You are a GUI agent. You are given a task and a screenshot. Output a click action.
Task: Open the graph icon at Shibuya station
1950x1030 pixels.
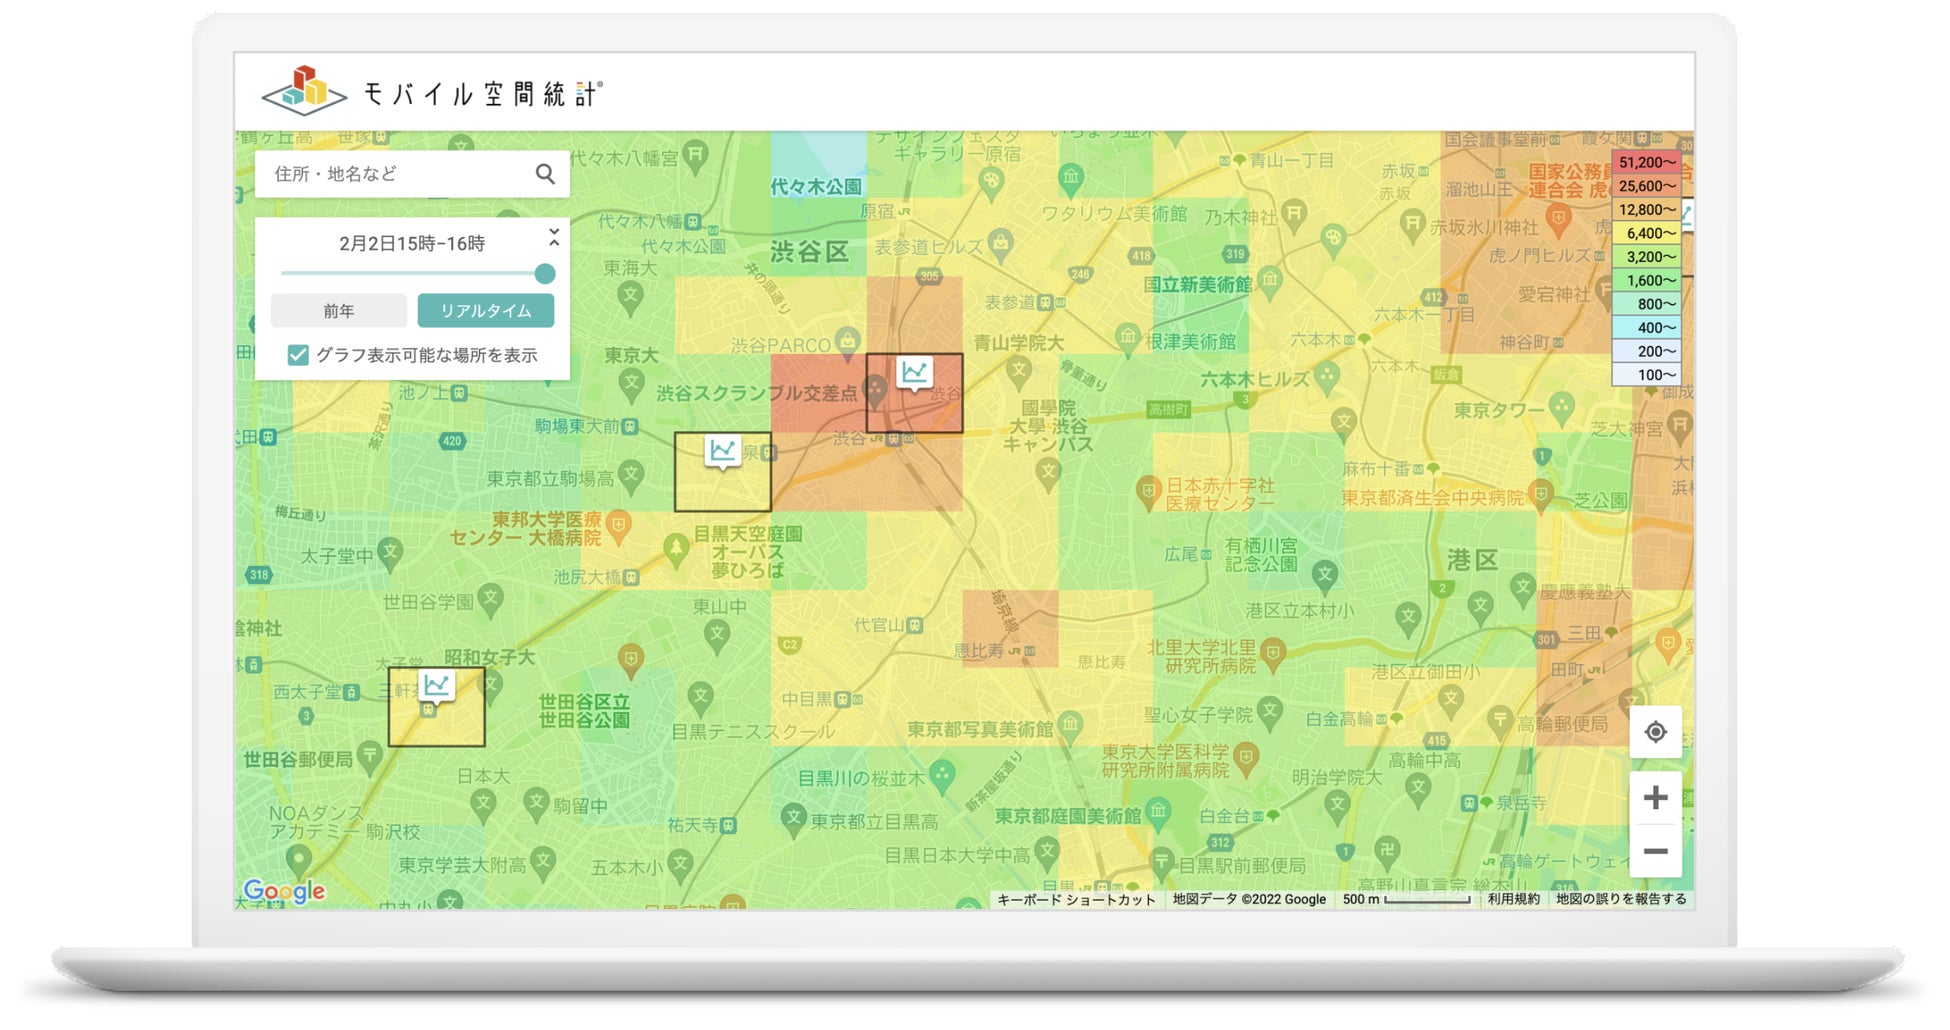914,374
